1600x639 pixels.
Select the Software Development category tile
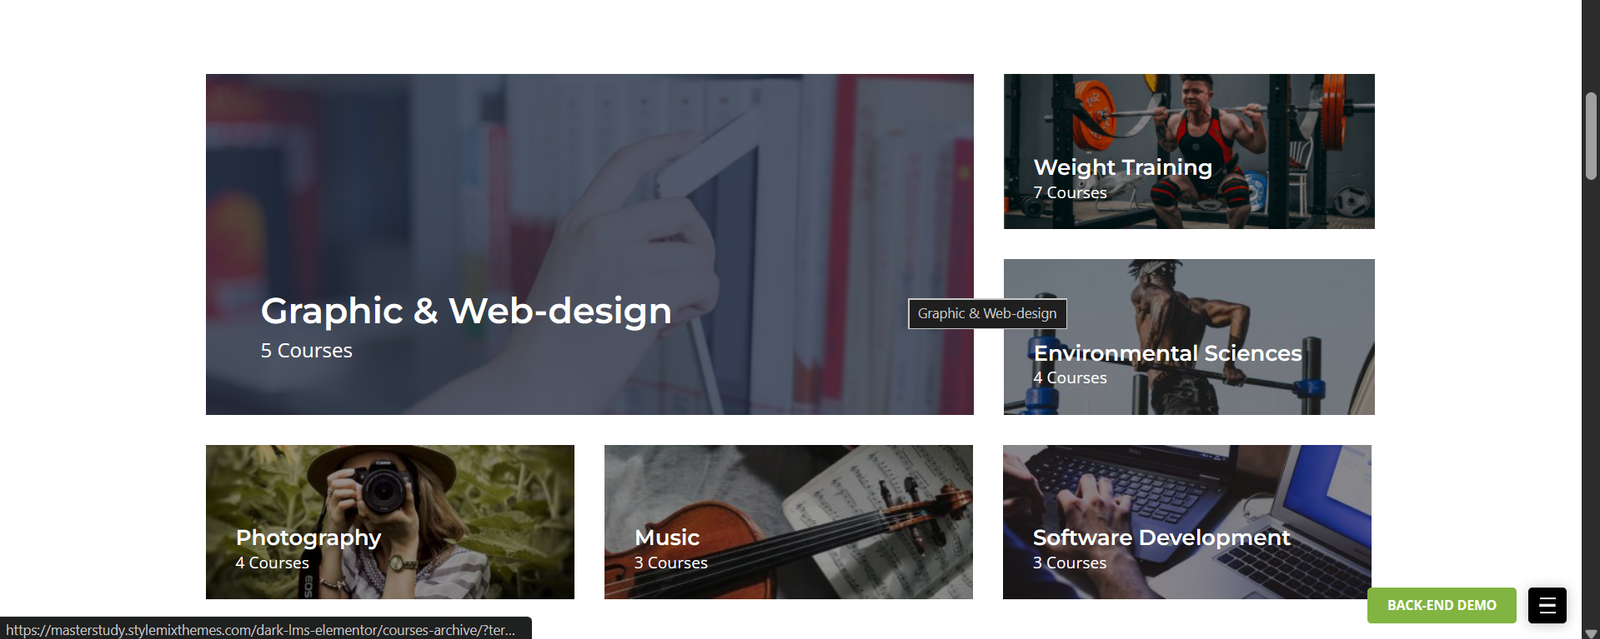[x=1187, y=522]
